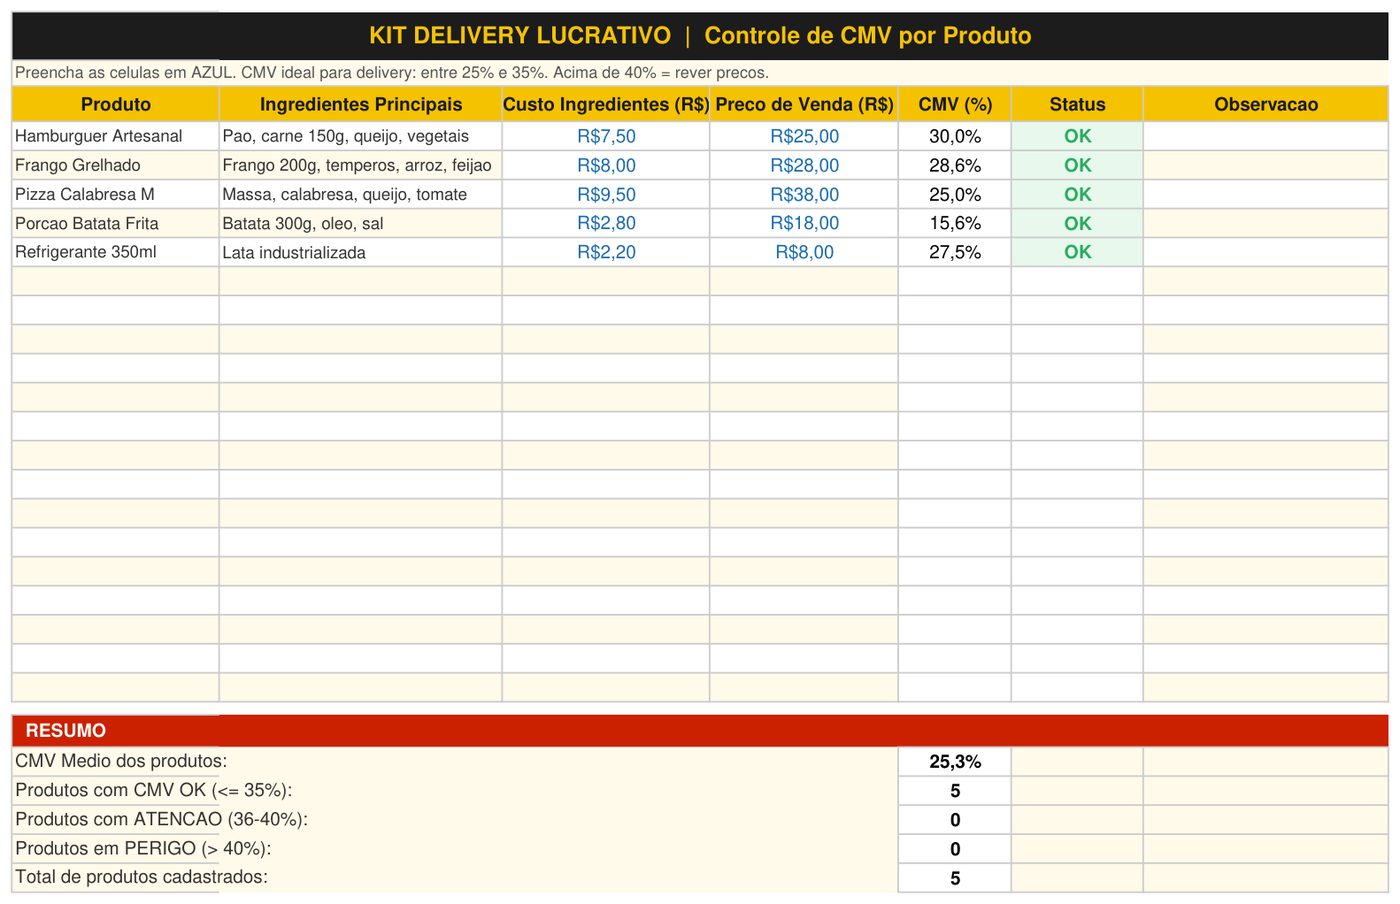The width and height of the screenshot is (1400, 904).
Task: Select the RESUMO section header
Action: point(700,730)
